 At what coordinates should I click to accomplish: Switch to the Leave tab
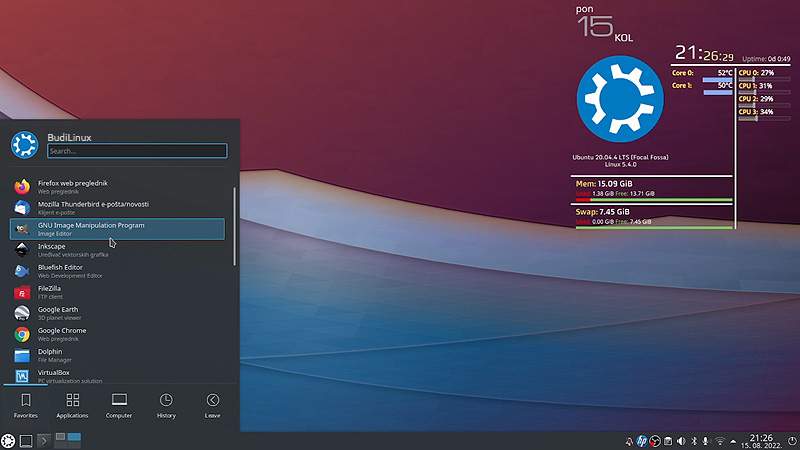[x=213, y=406]
